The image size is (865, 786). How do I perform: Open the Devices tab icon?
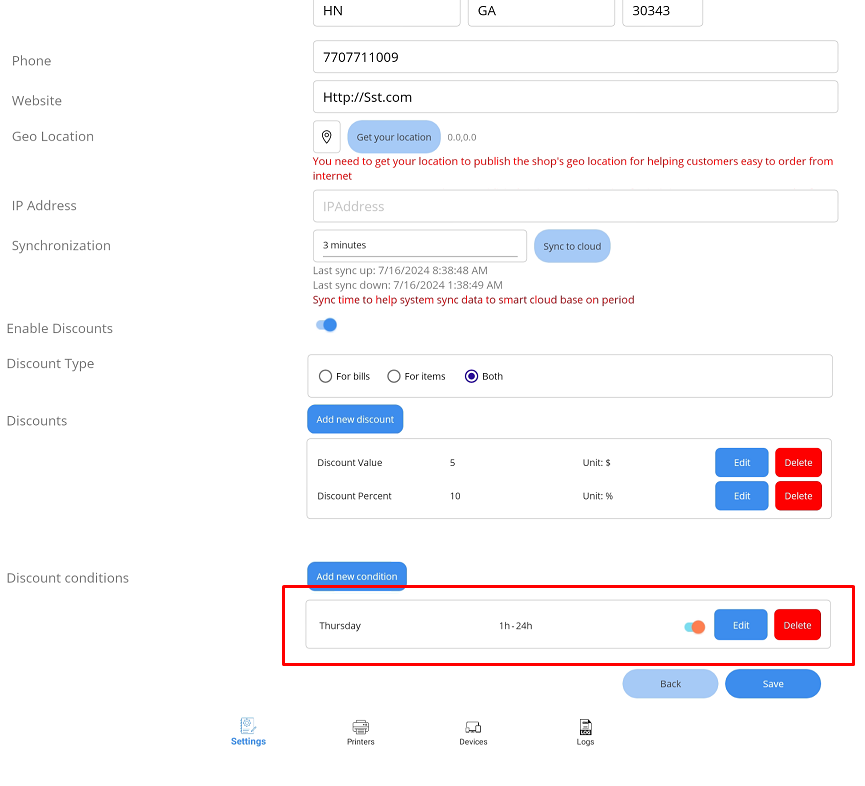point(473,727)
